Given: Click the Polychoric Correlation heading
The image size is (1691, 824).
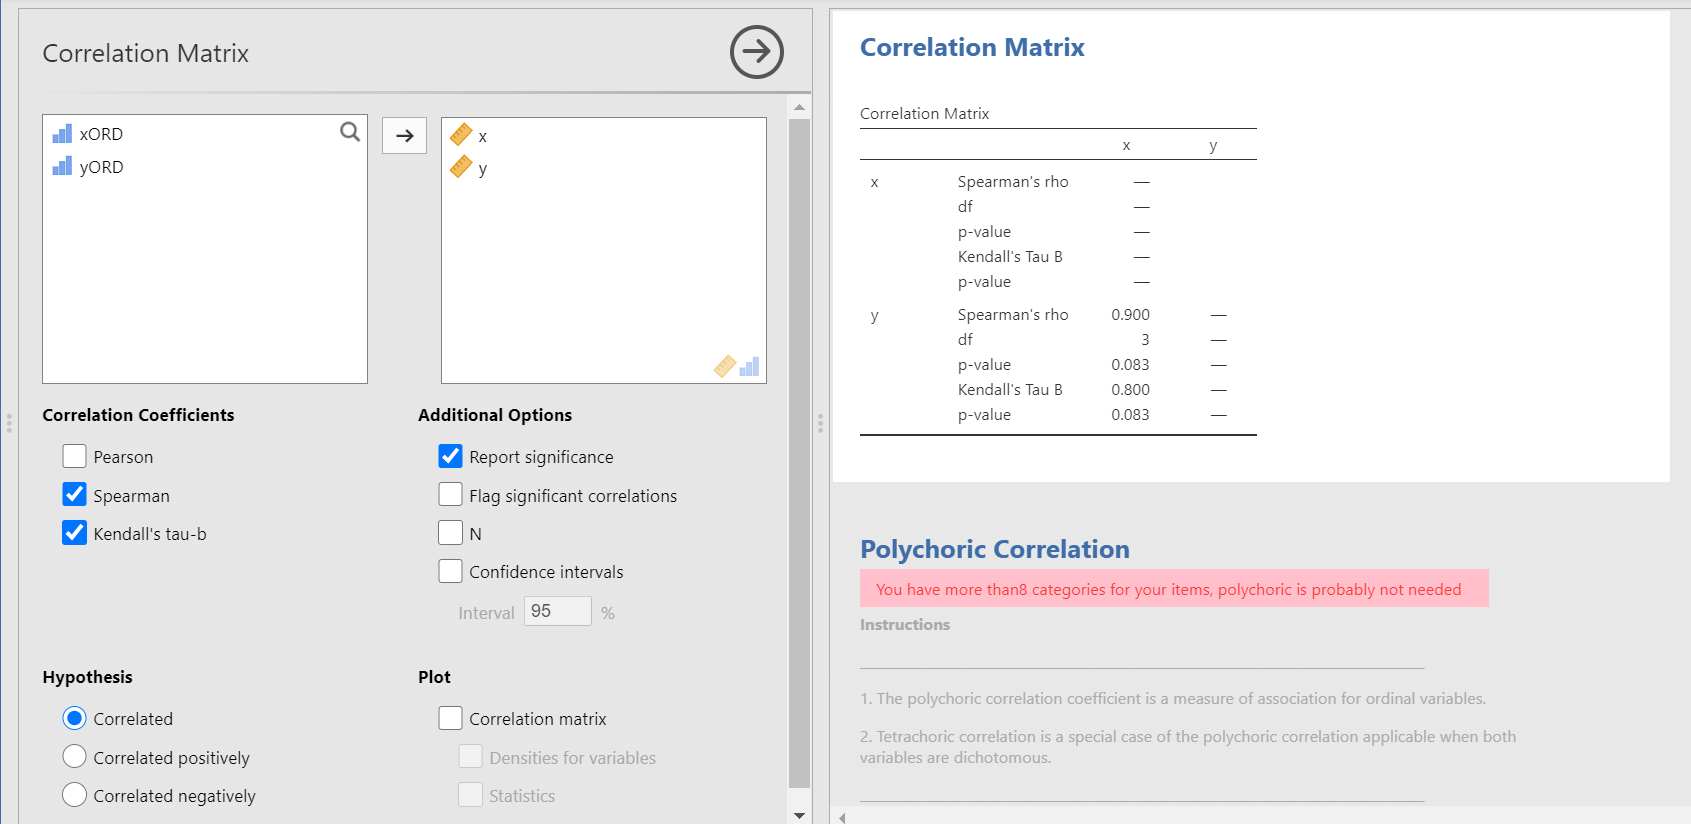Looking at the screenshot, I should tap(994, 549).
